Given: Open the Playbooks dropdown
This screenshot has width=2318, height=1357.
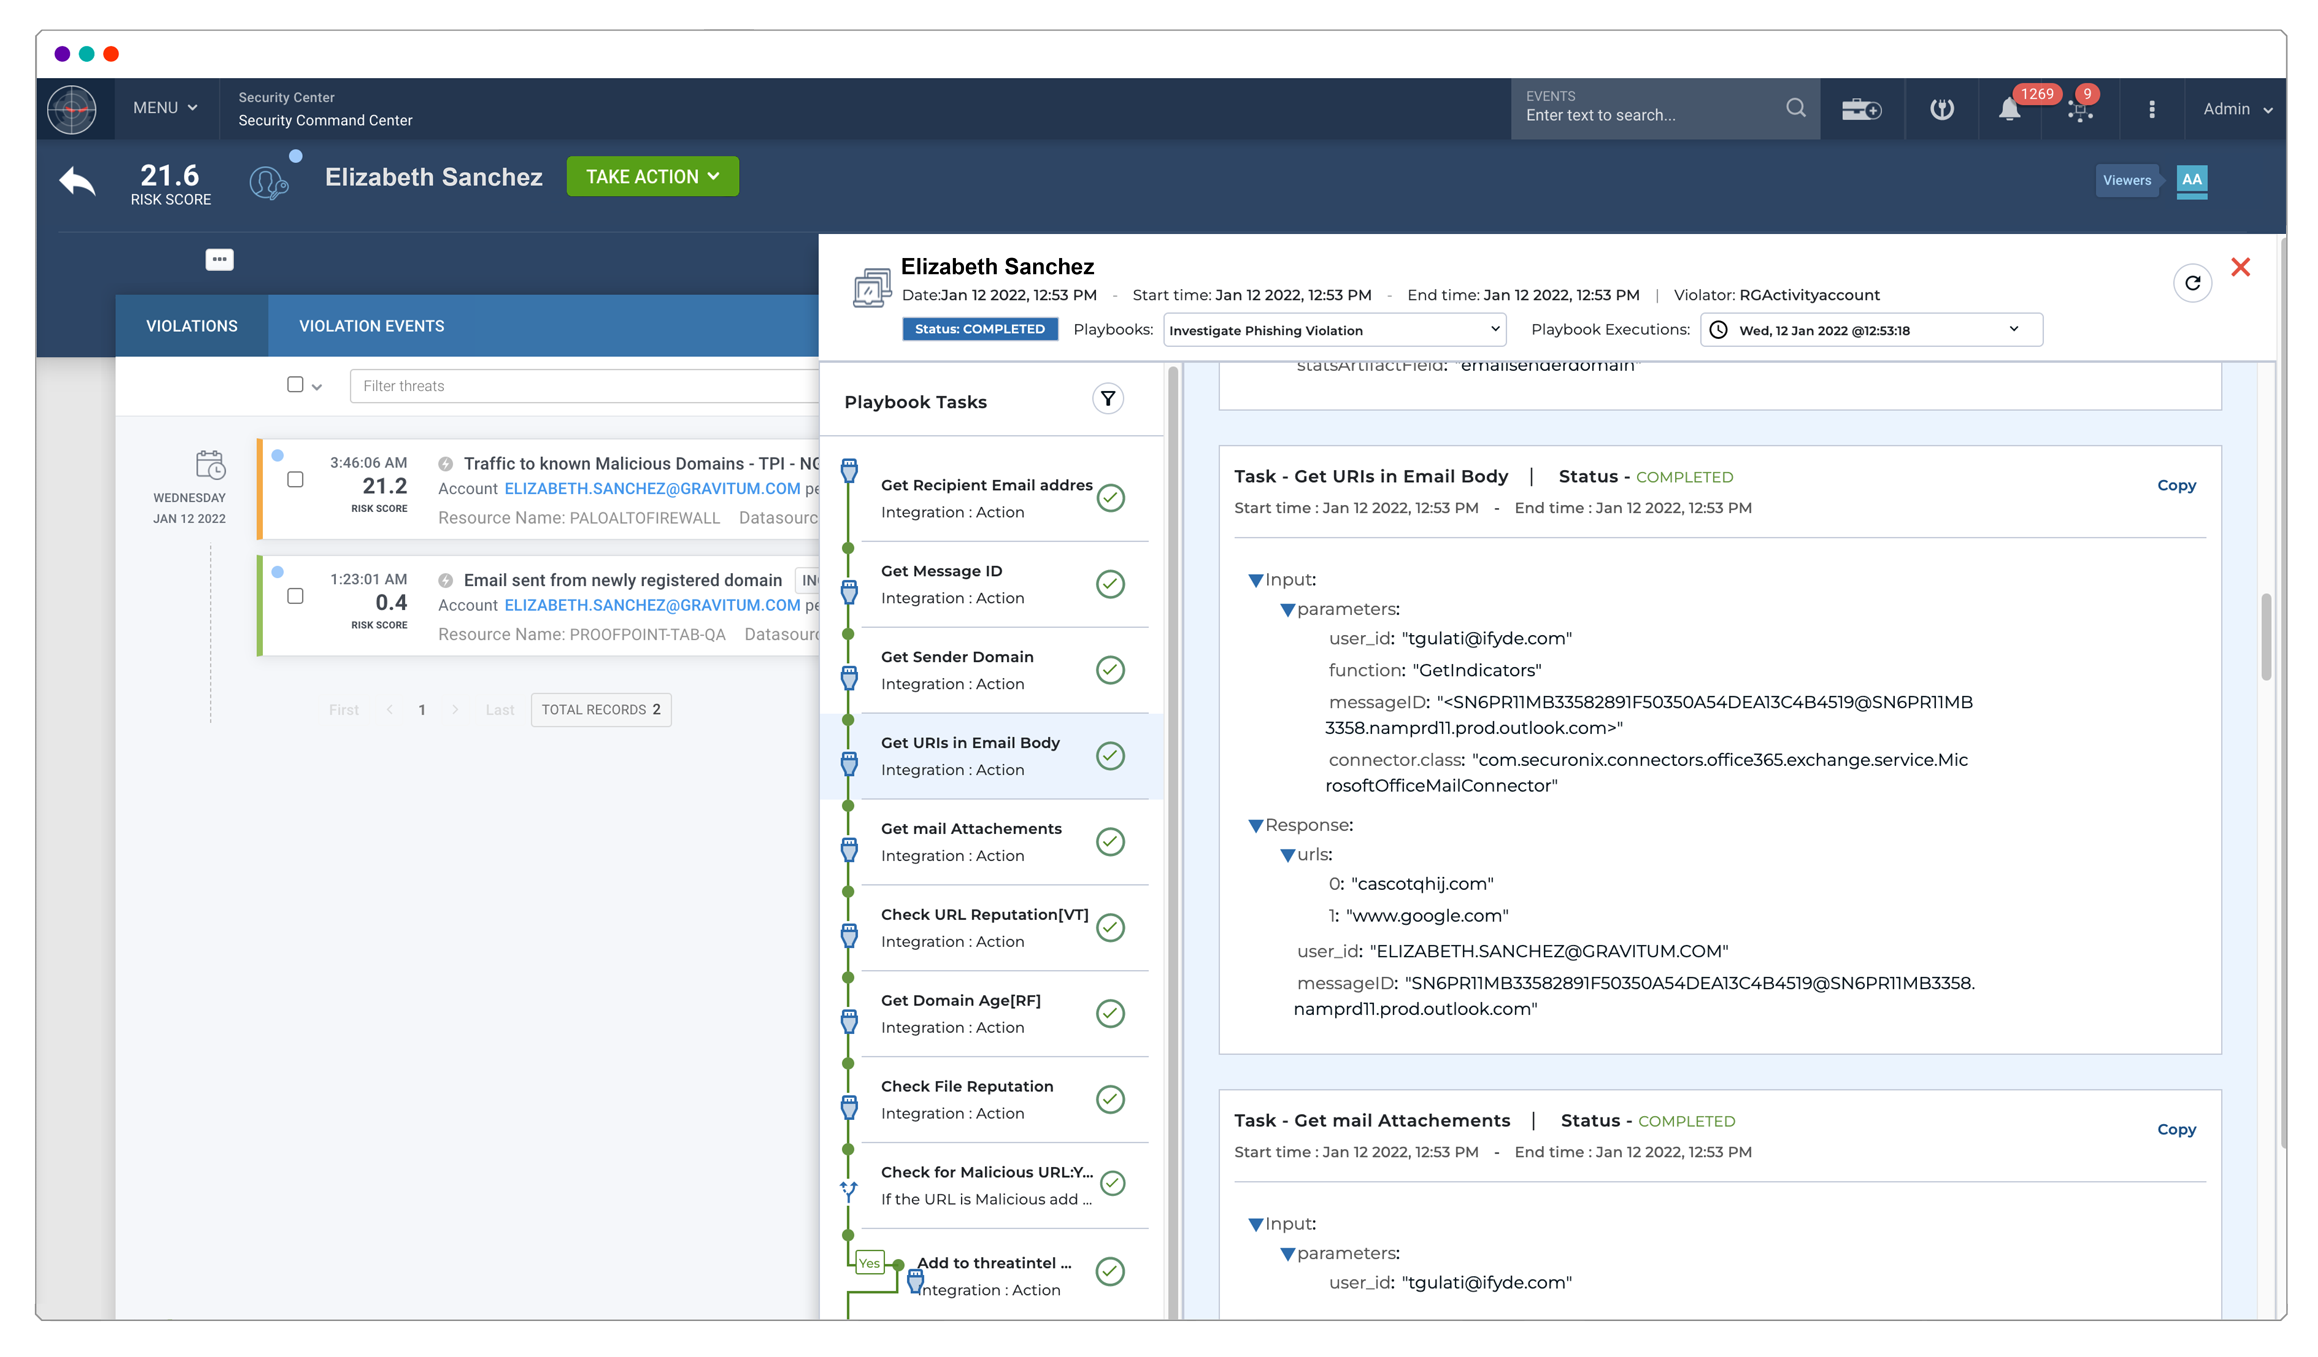Looking at the screenshot, I should [x=1334, y=330].
